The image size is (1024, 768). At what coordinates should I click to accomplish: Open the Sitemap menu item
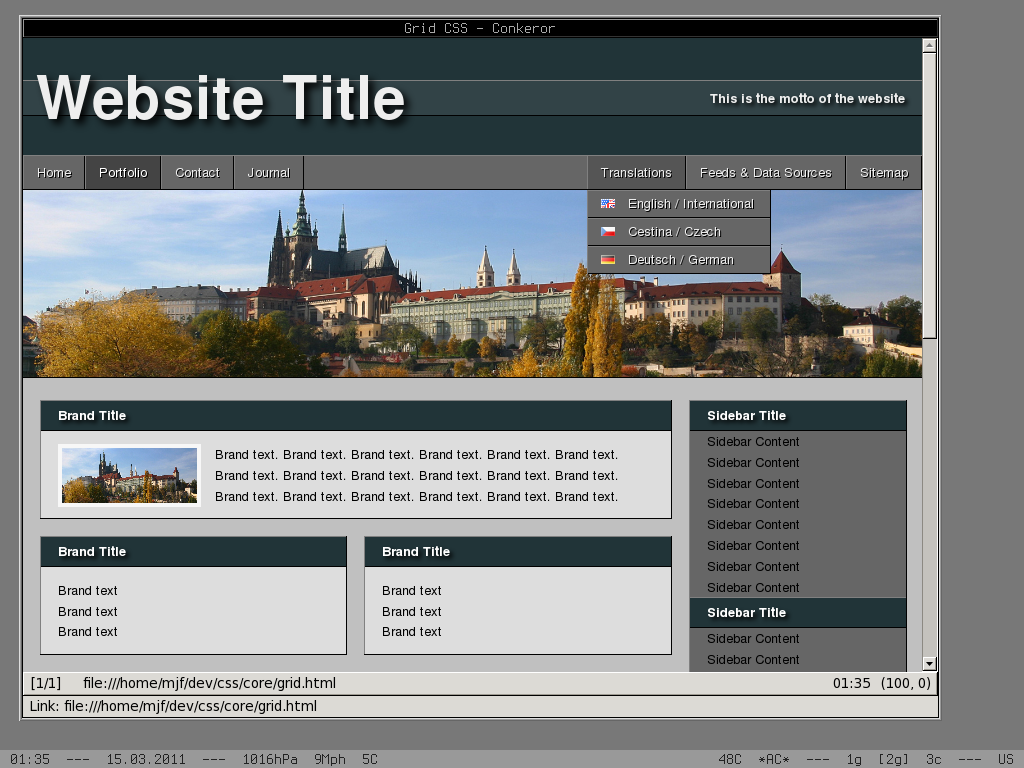(883, 173)
